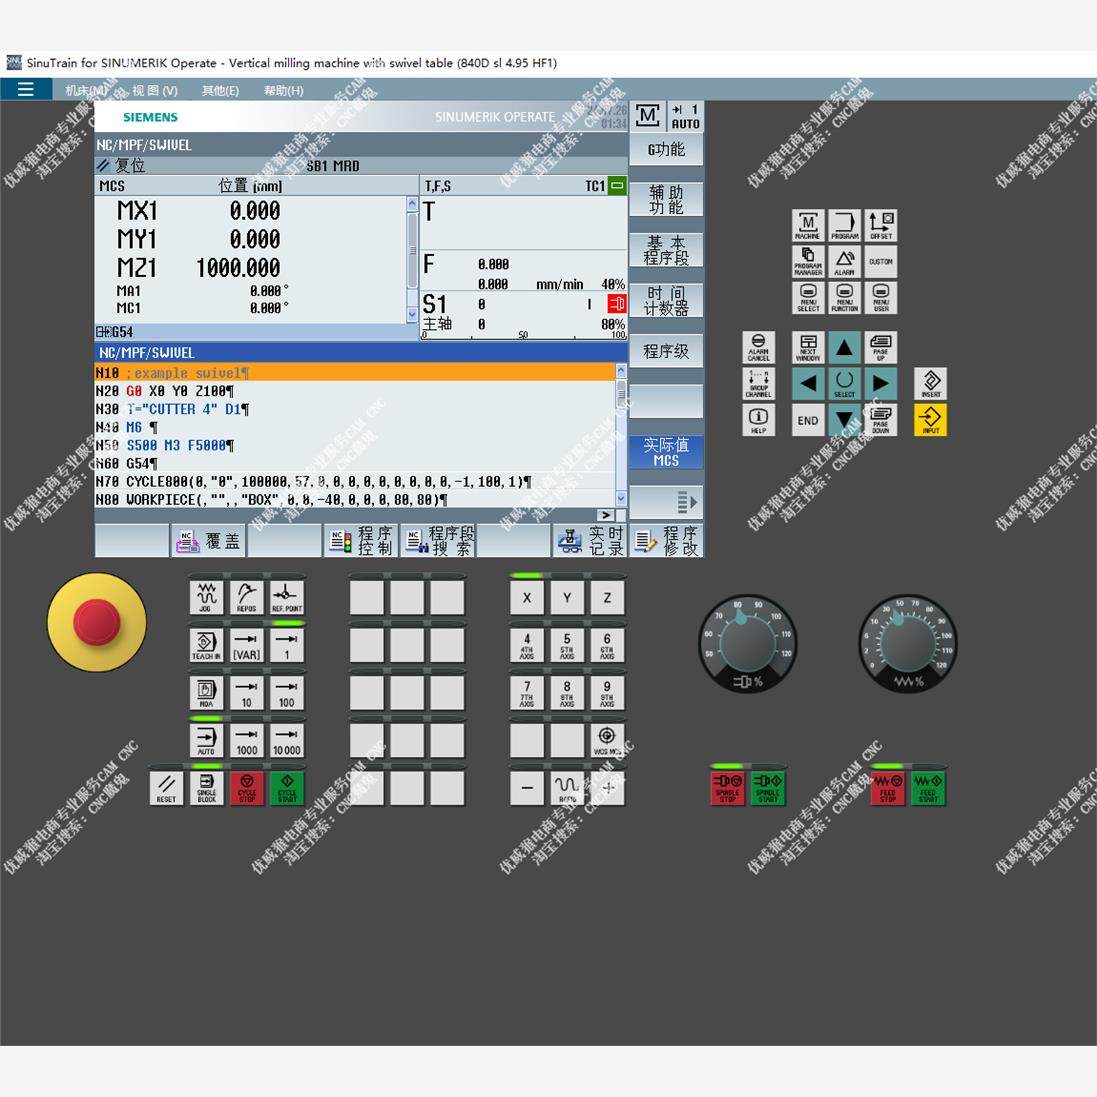The width and height of the screenshot is (1097, 1097).
Task: Select increment 10 key
Action: [x=246, y=693]
